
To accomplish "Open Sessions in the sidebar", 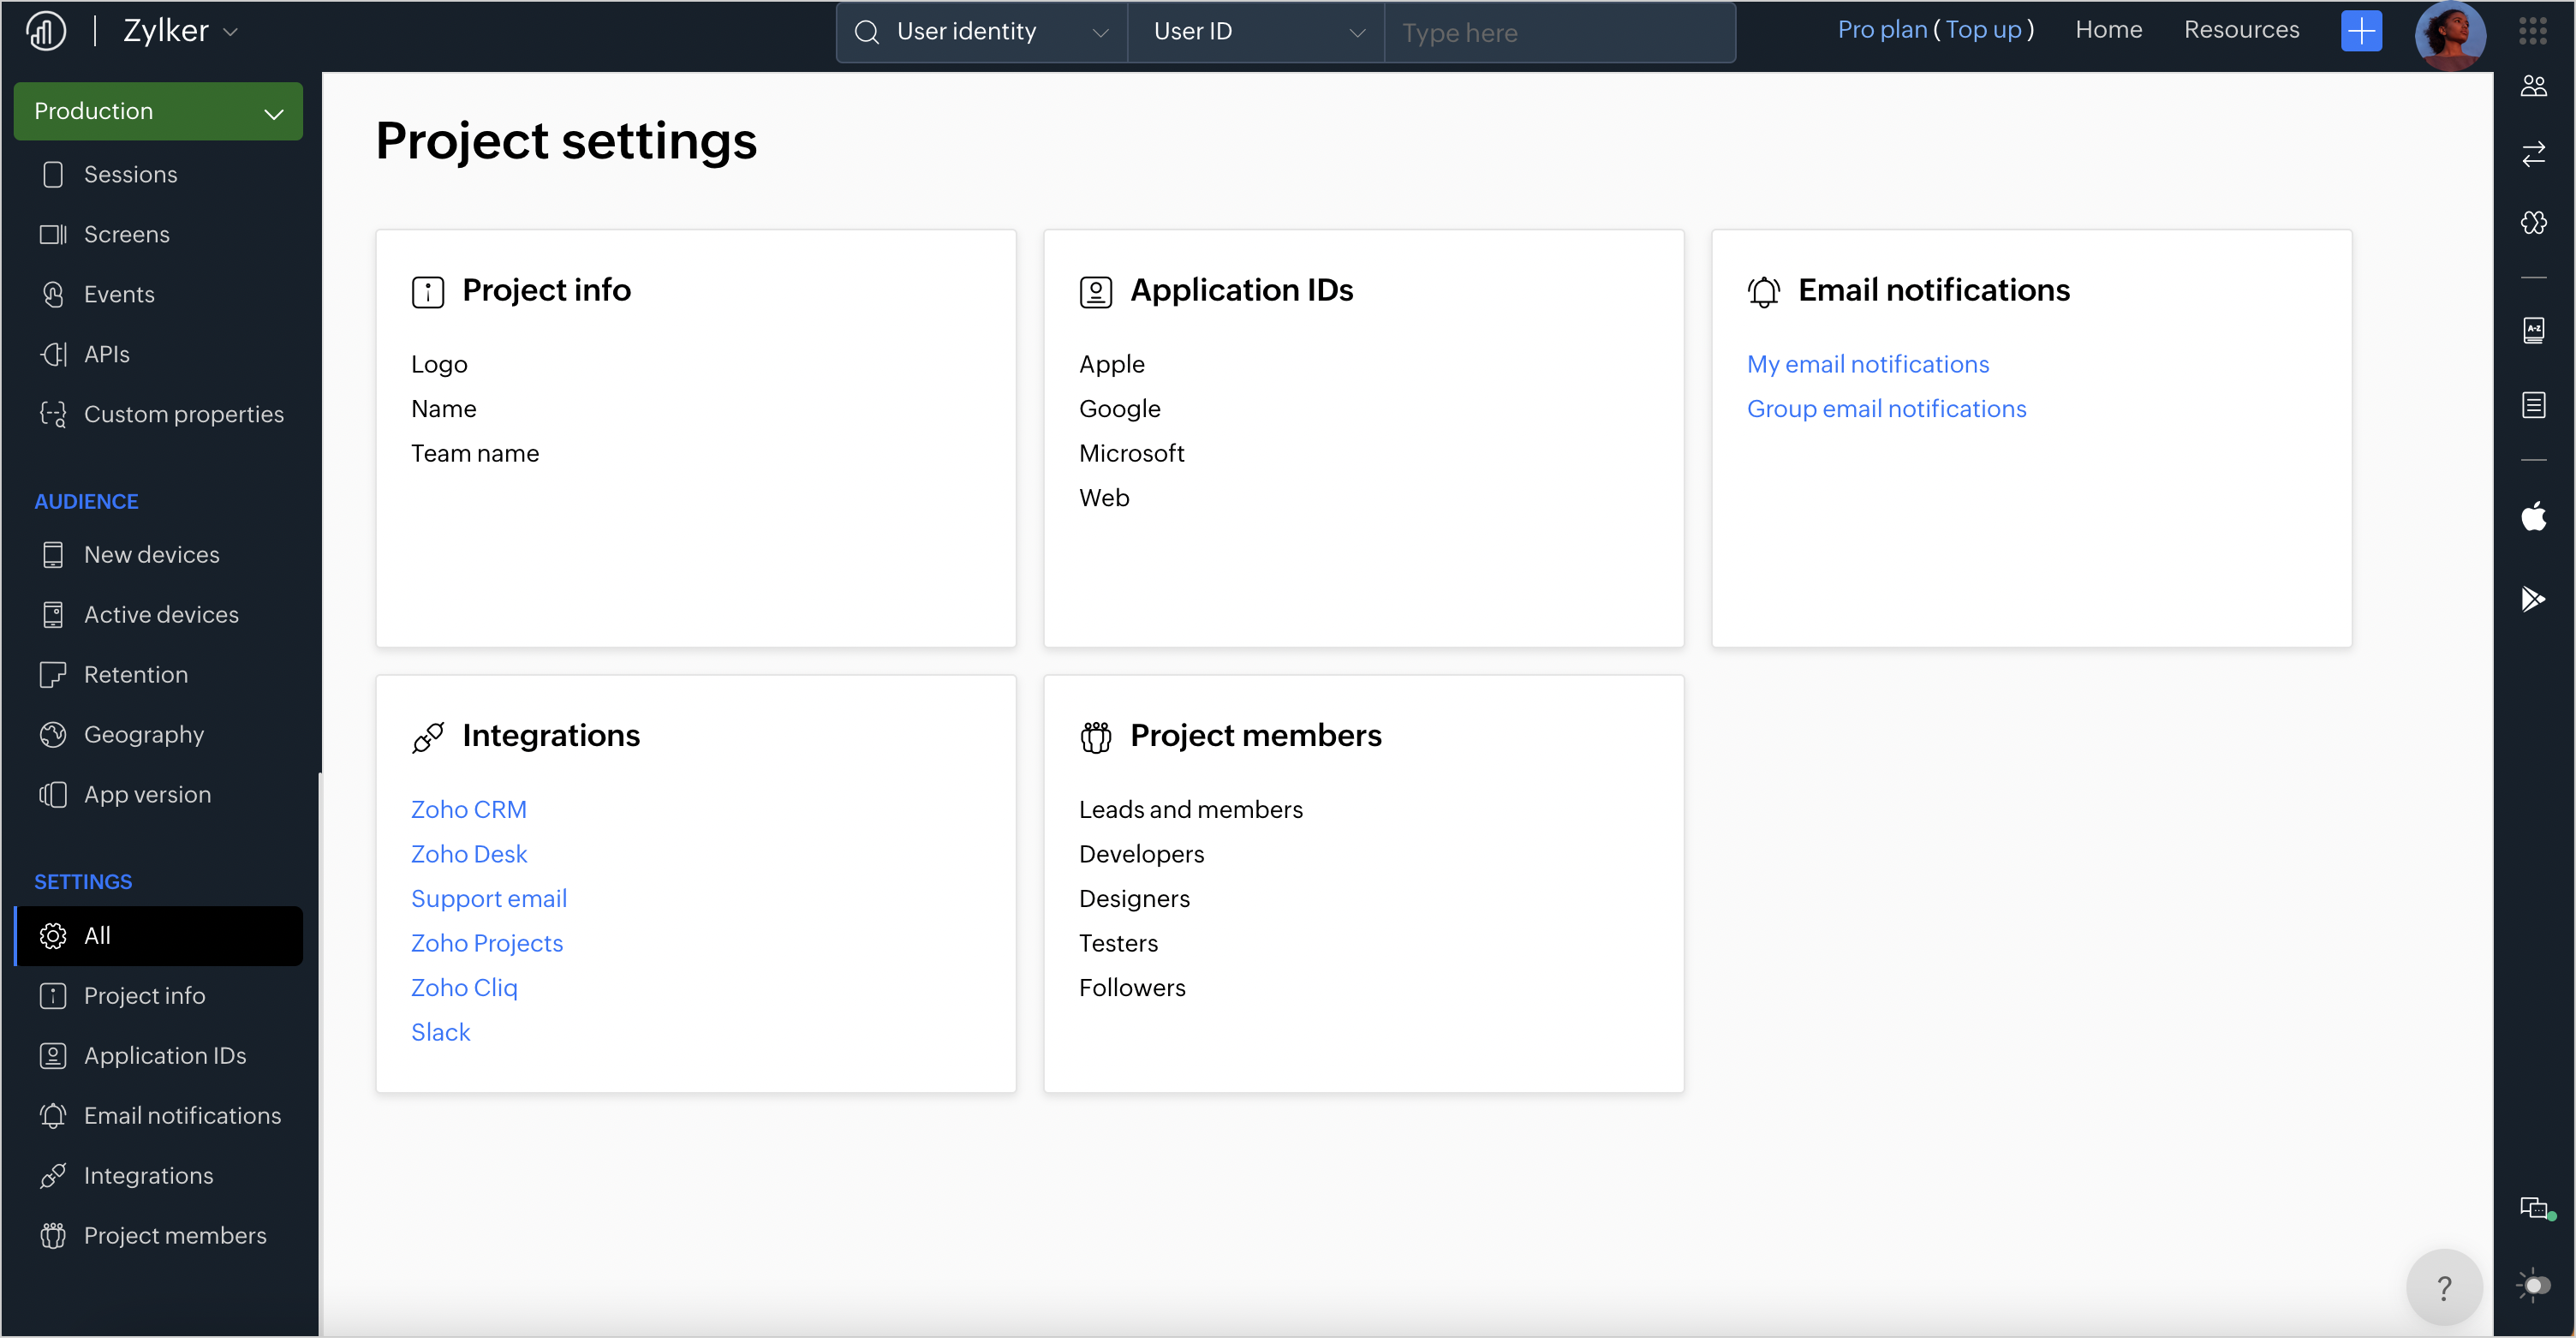I will (130, 175).
